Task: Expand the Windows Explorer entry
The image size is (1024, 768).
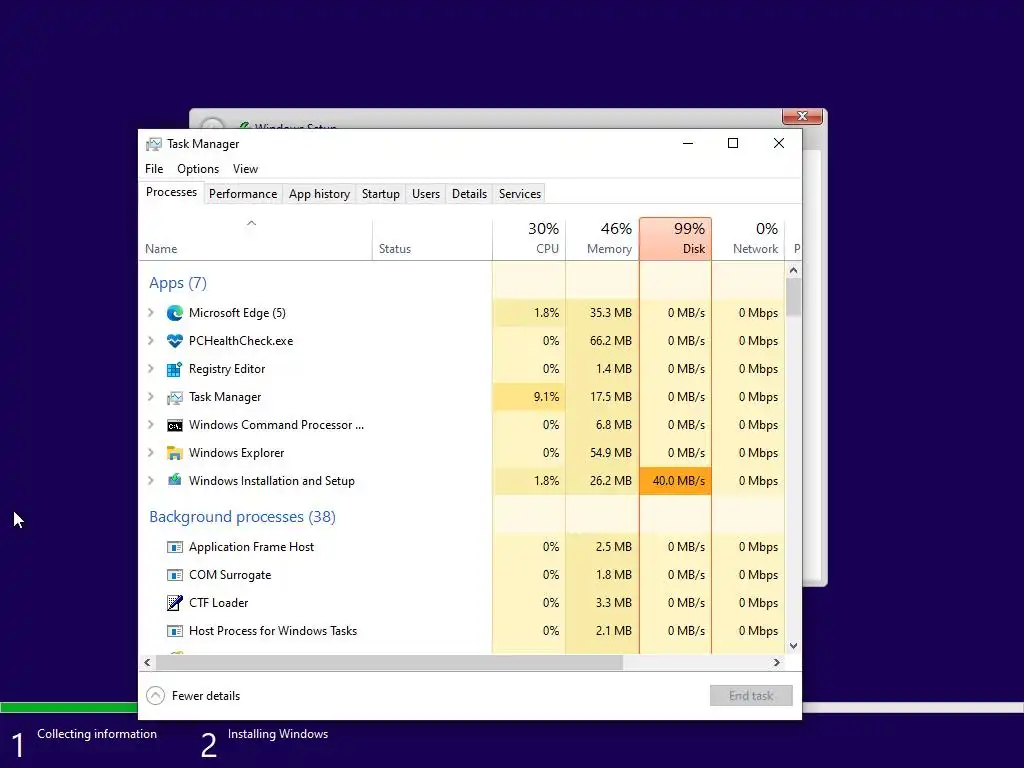Action: click(x=151, y=453)
